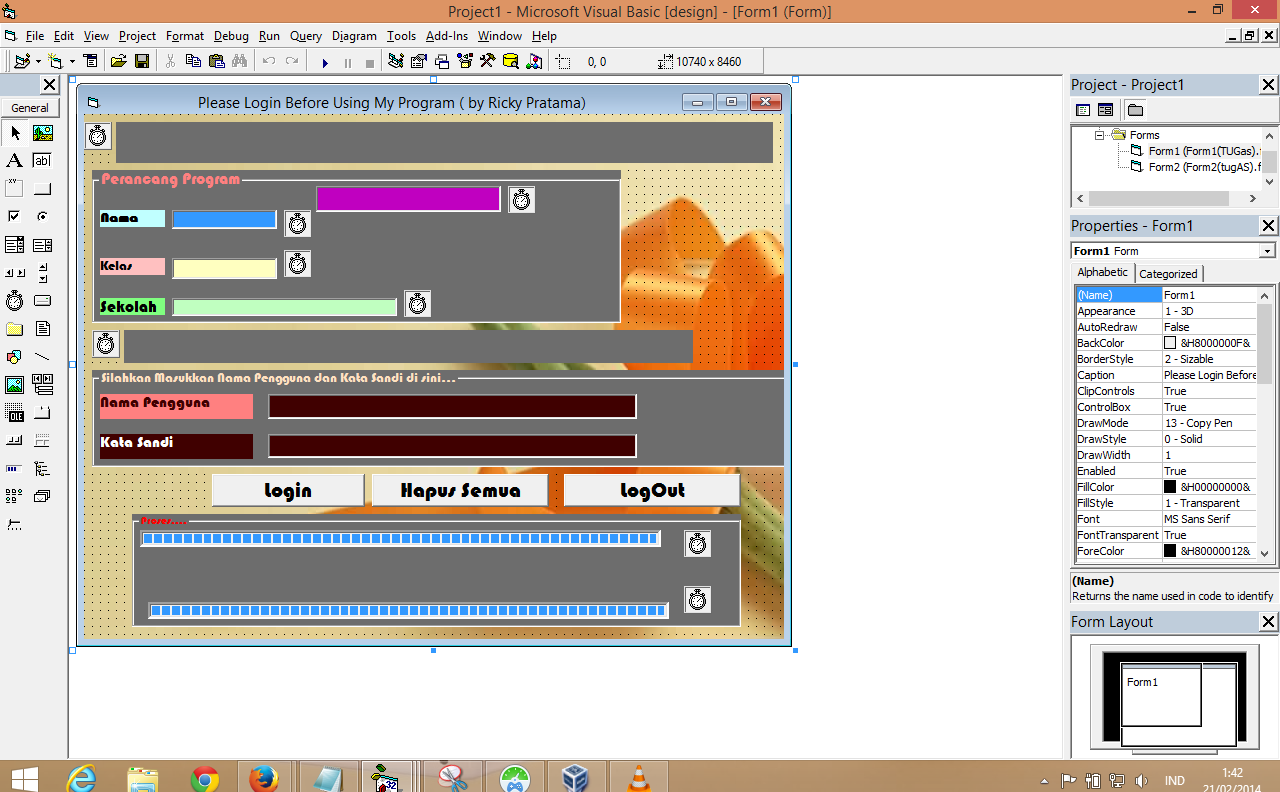Viewport: 1280px width, 792px height.
Task: Save the project with the floppy disk icon
Action: 142,62
